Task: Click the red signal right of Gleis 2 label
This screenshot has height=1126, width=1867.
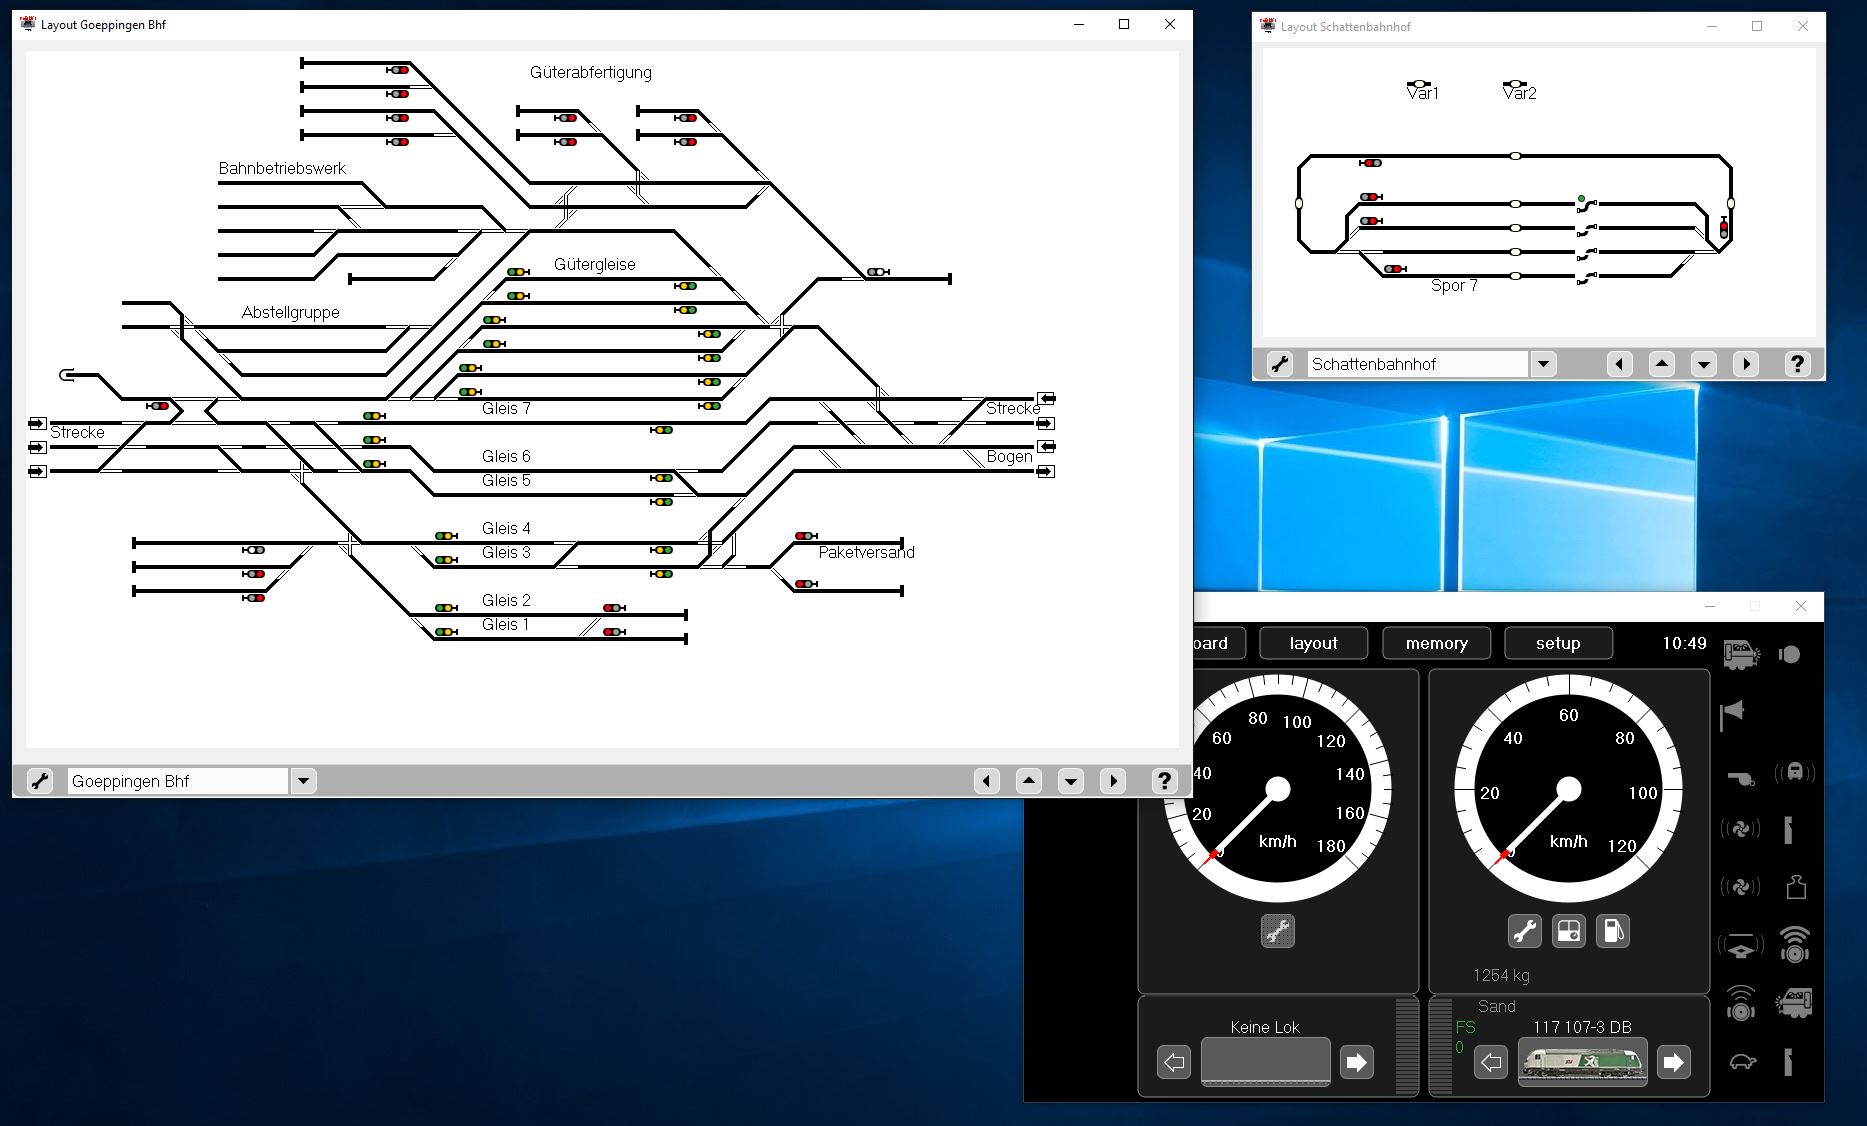Action: [x=613, y=608]
